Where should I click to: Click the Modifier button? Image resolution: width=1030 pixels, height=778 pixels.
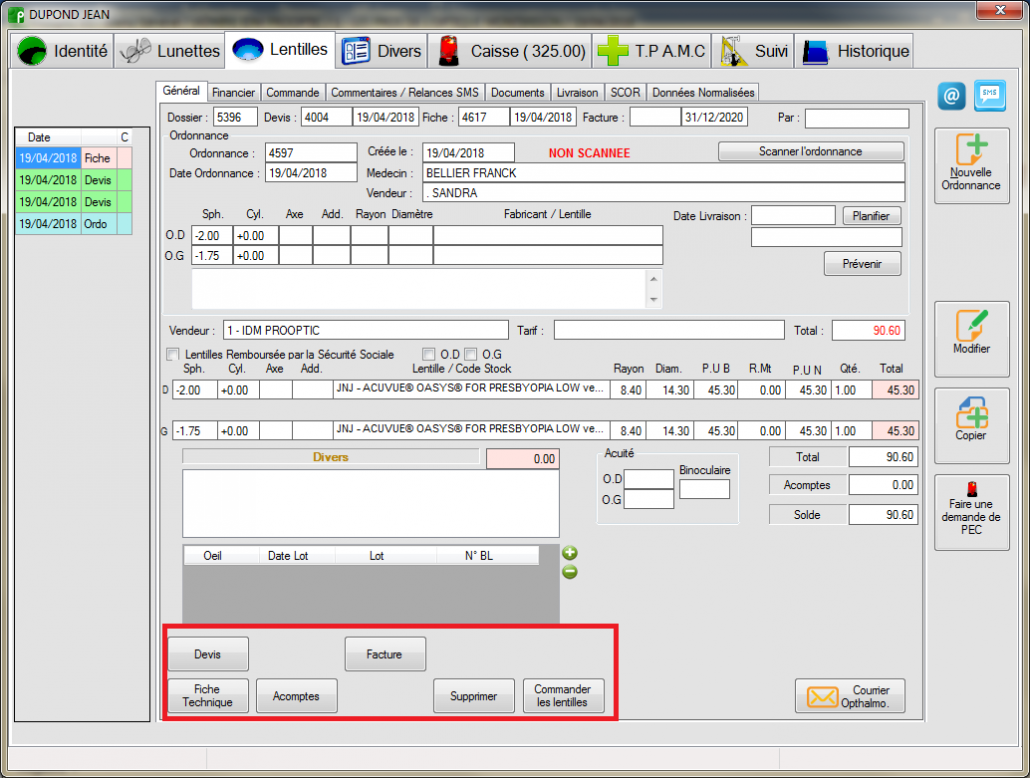pyautogui.click(x=972, y=339)
